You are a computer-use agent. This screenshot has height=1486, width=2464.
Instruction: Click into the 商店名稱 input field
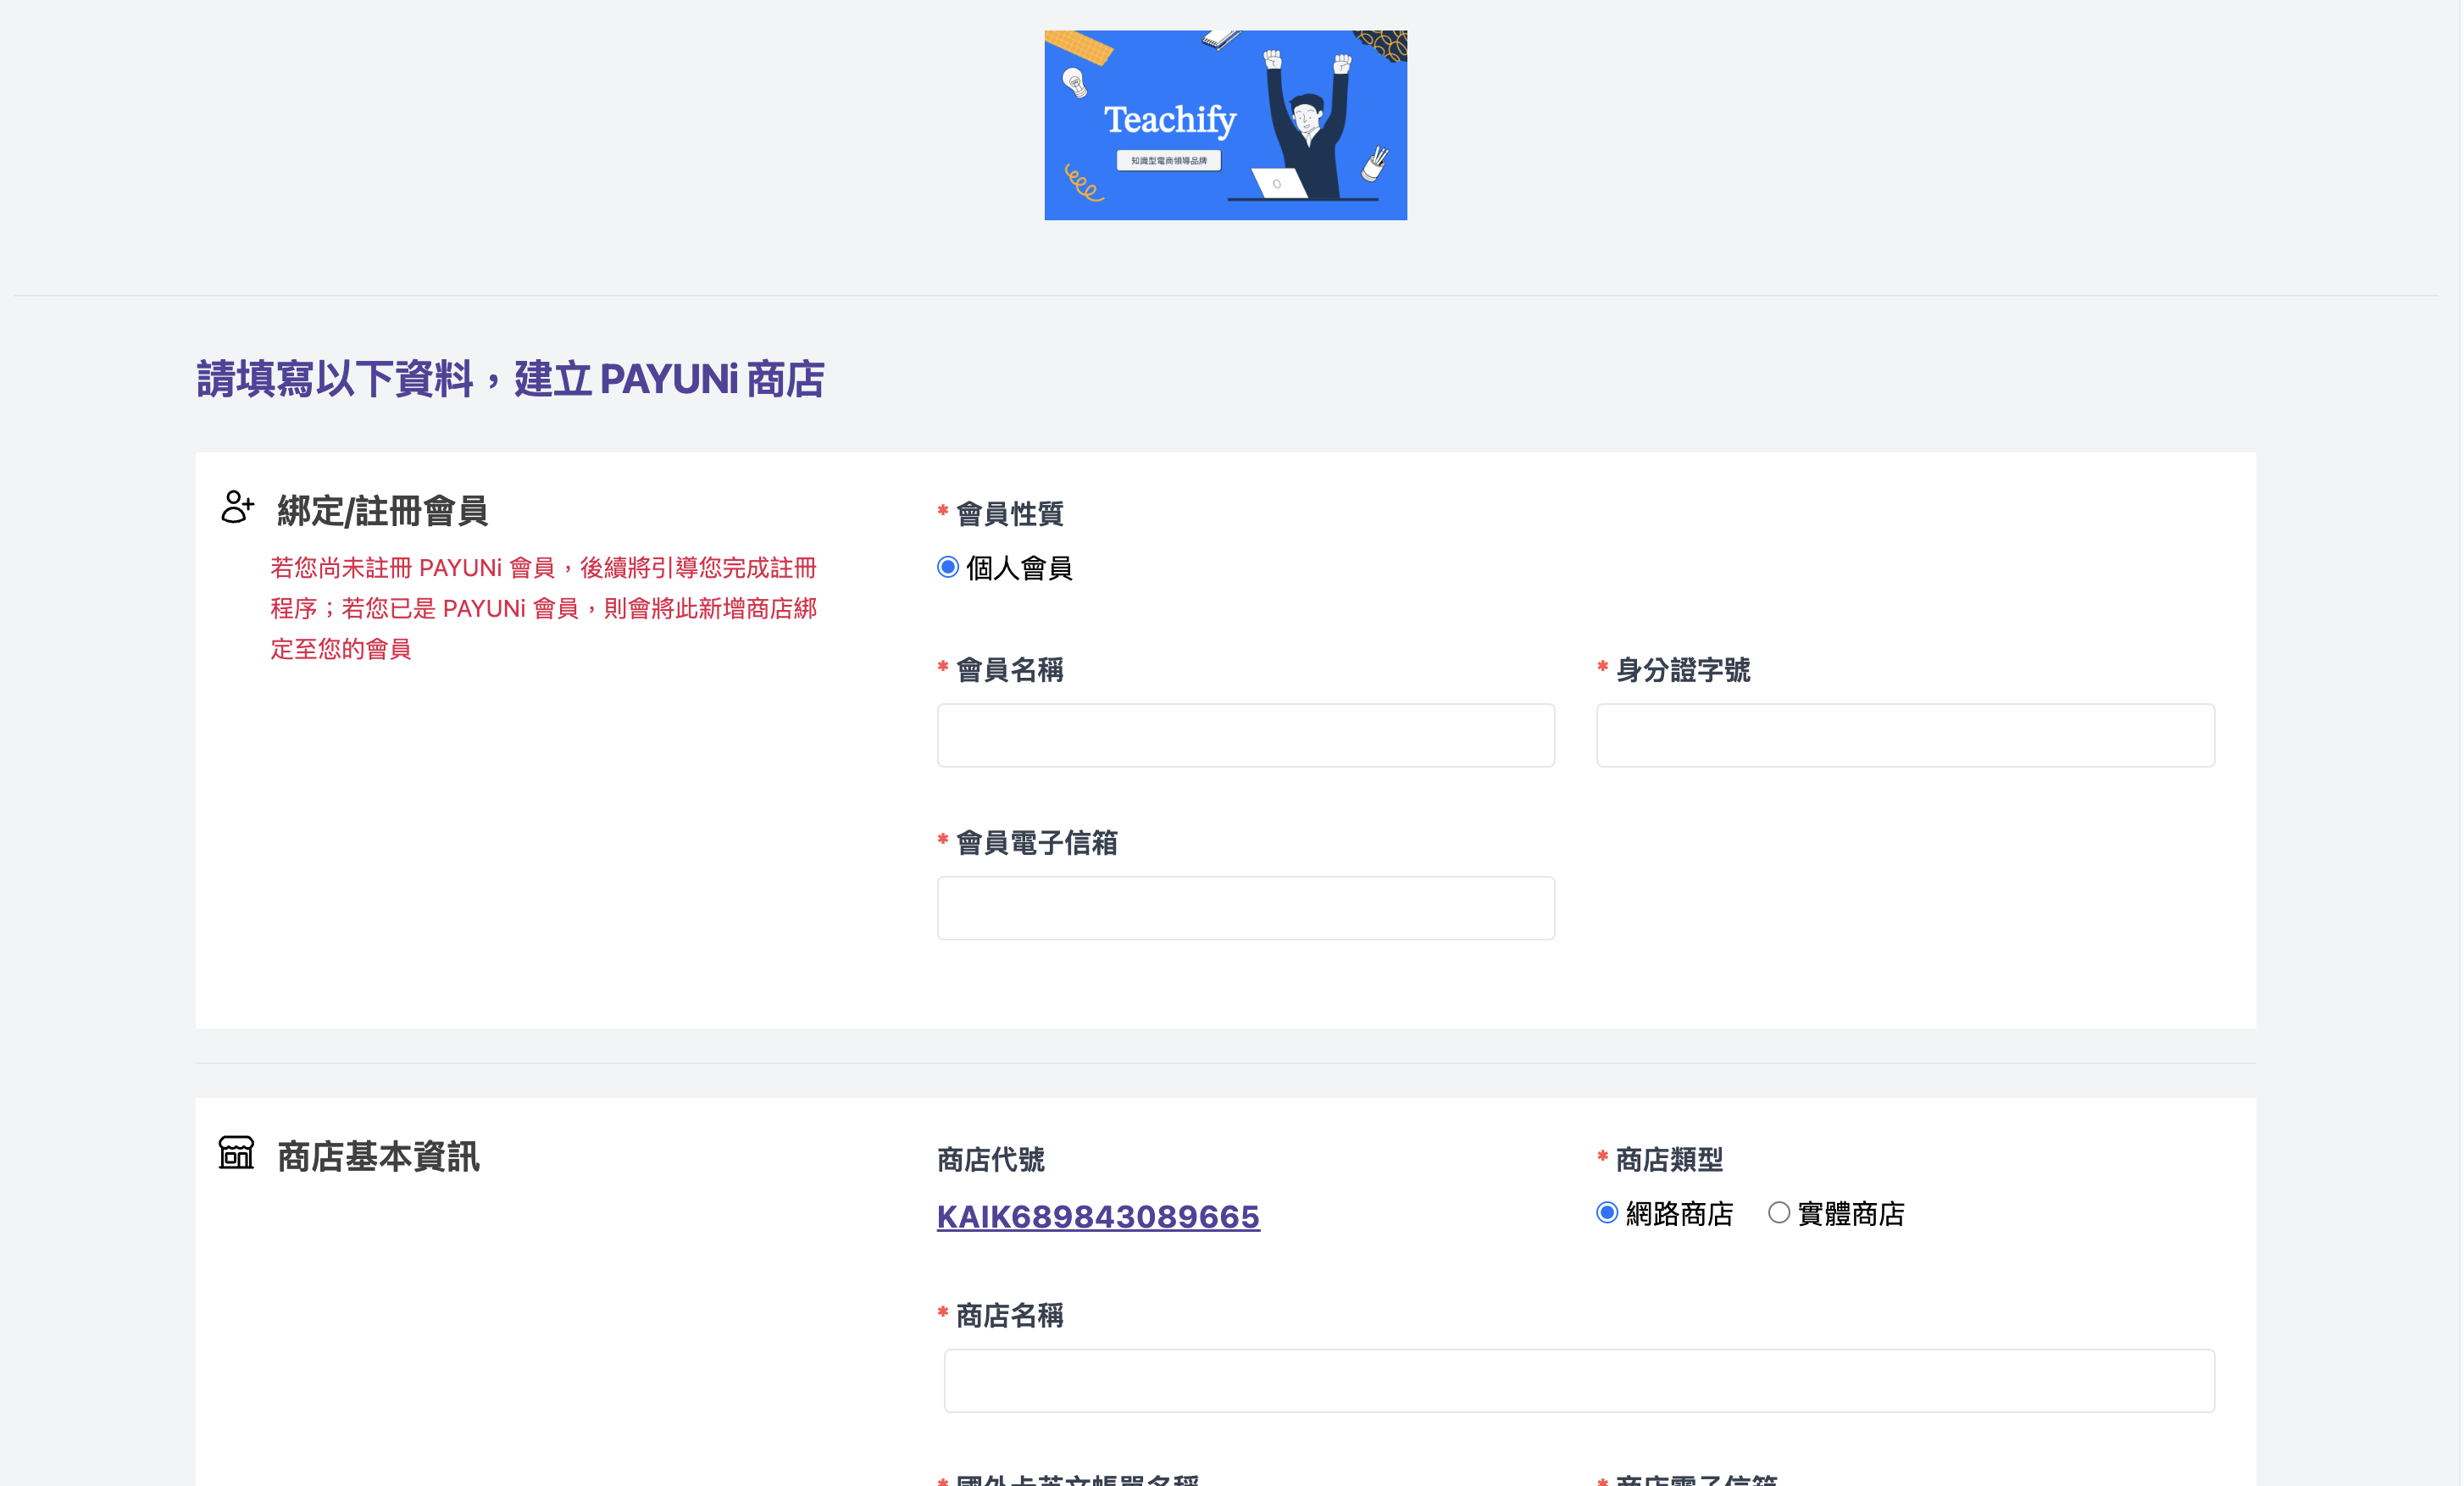point(1579,1381)
